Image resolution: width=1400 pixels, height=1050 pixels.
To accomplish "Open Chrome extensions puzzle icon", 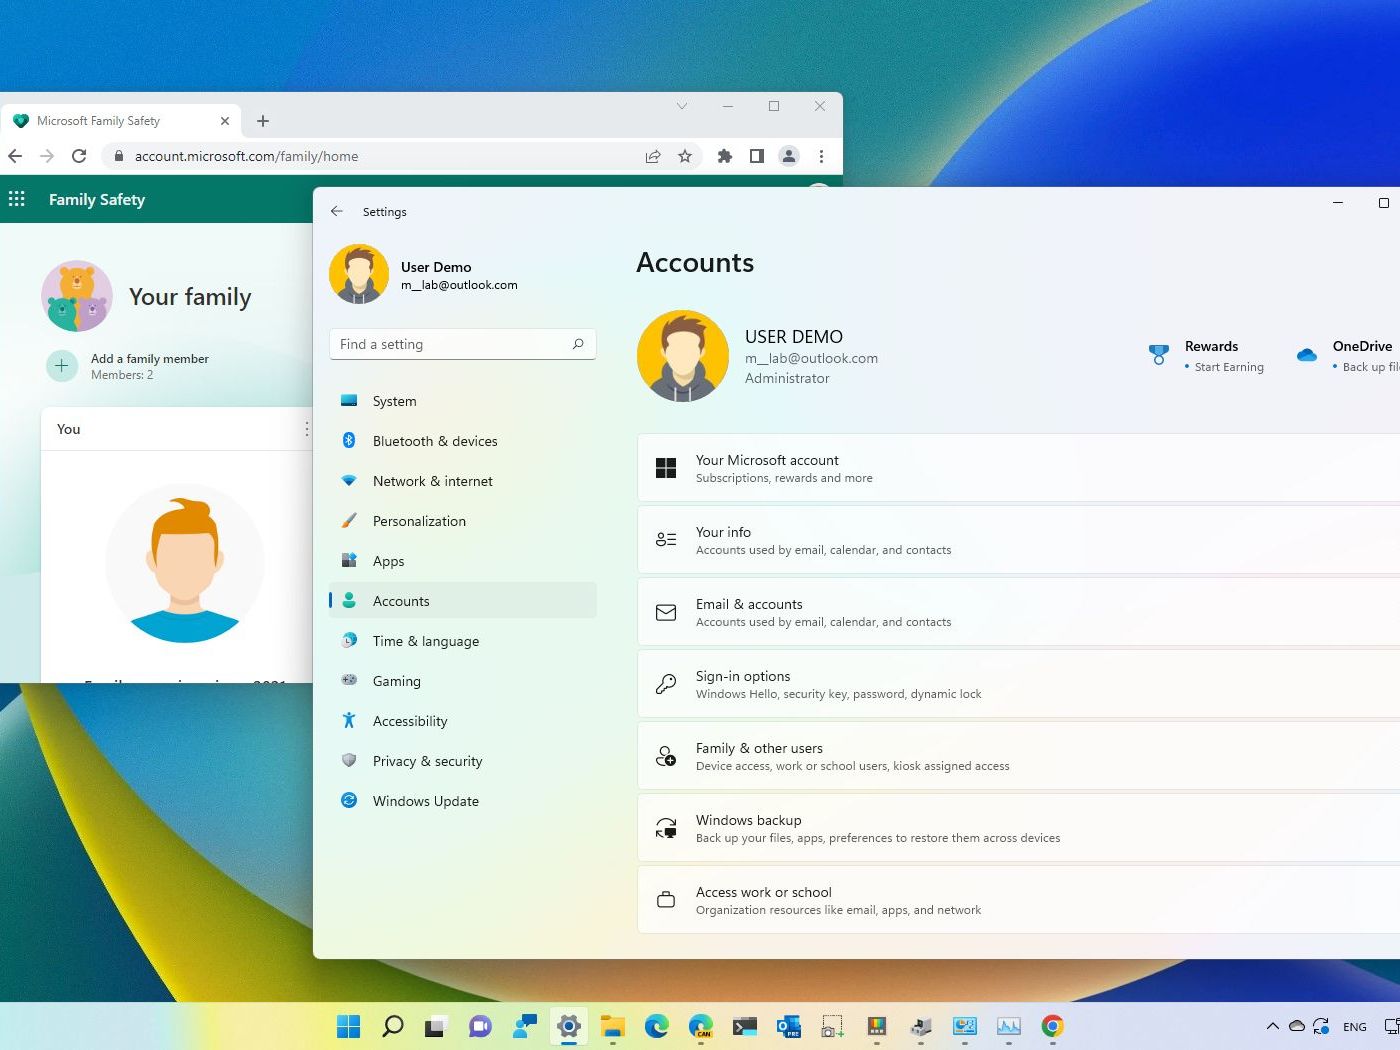I will (725, 156).
